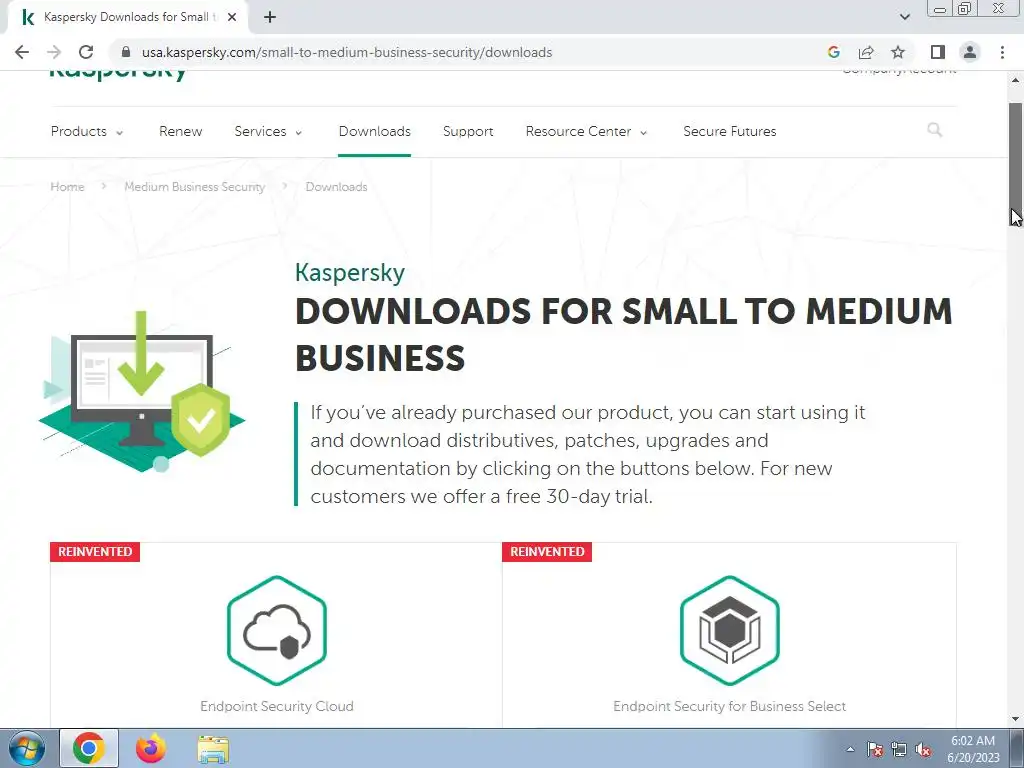Launch Firefox from the taskbar
1024x768 pixels.
point(151,748)
